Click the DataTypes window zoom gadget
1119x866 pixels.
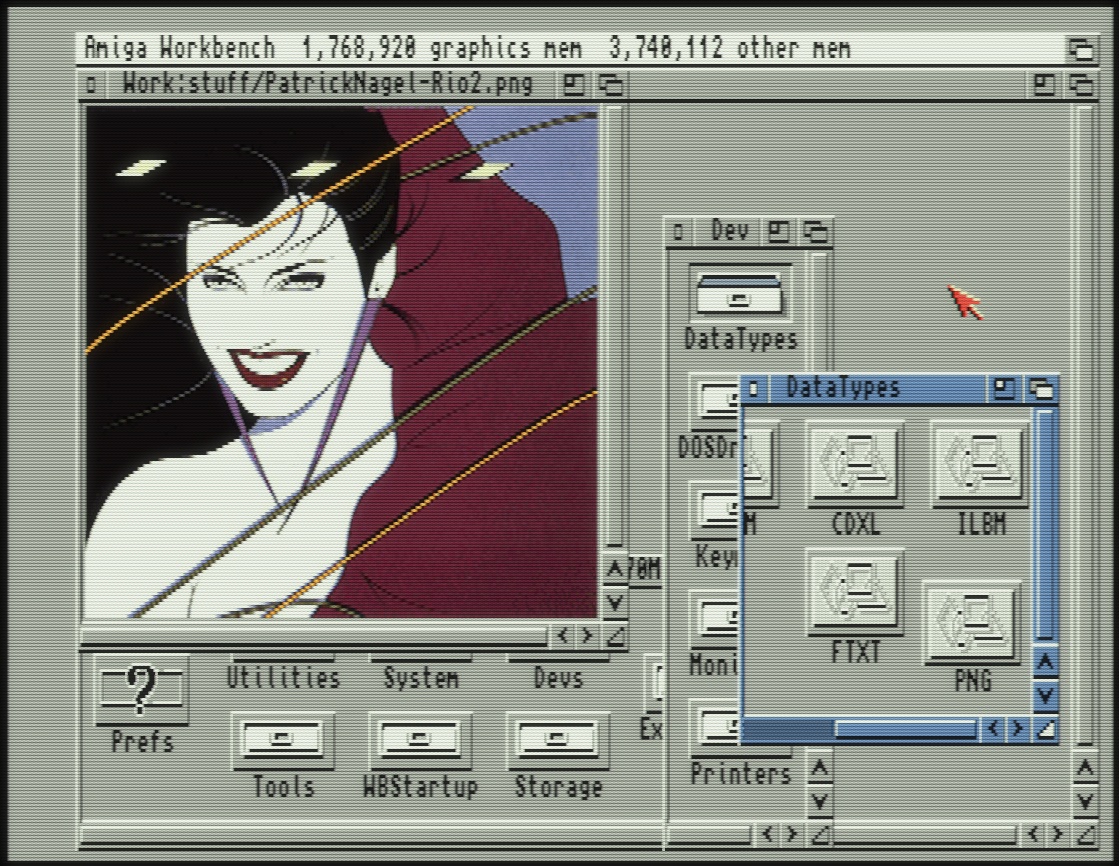coord(1004,388)
